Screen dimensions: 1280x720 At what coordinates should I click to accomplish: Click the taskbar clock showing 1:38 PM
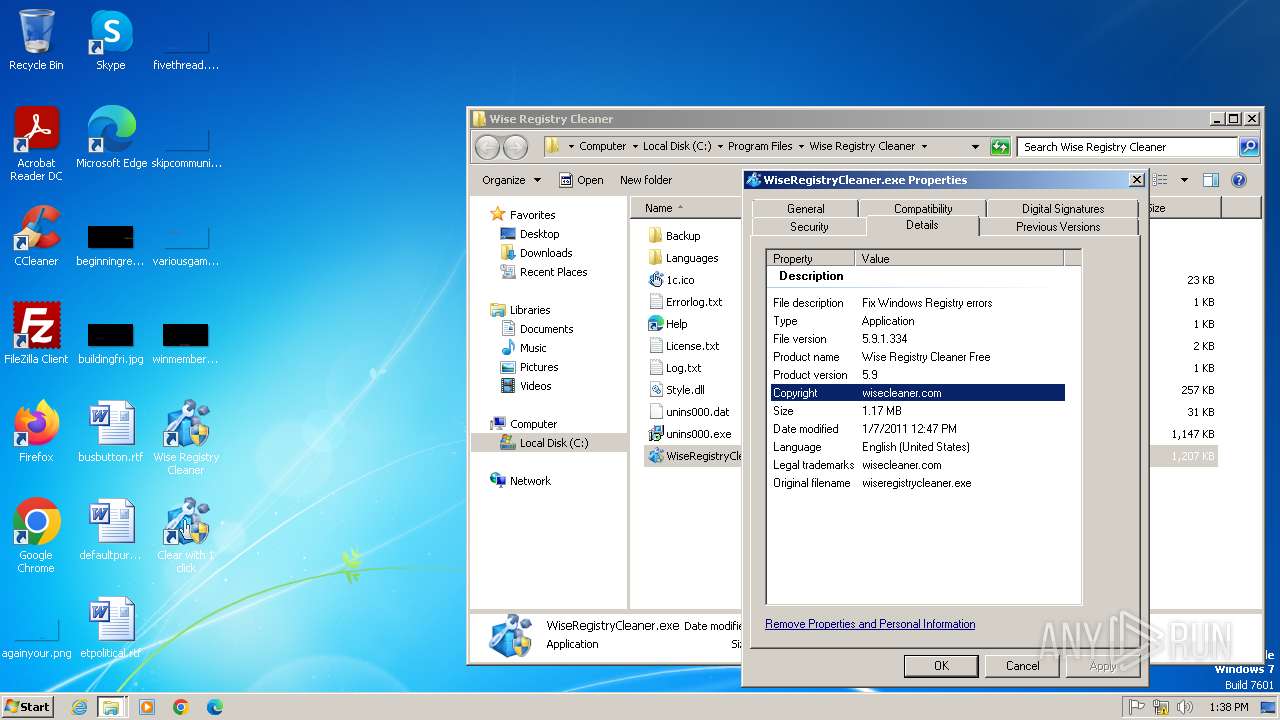click(x=1228, y=707)
